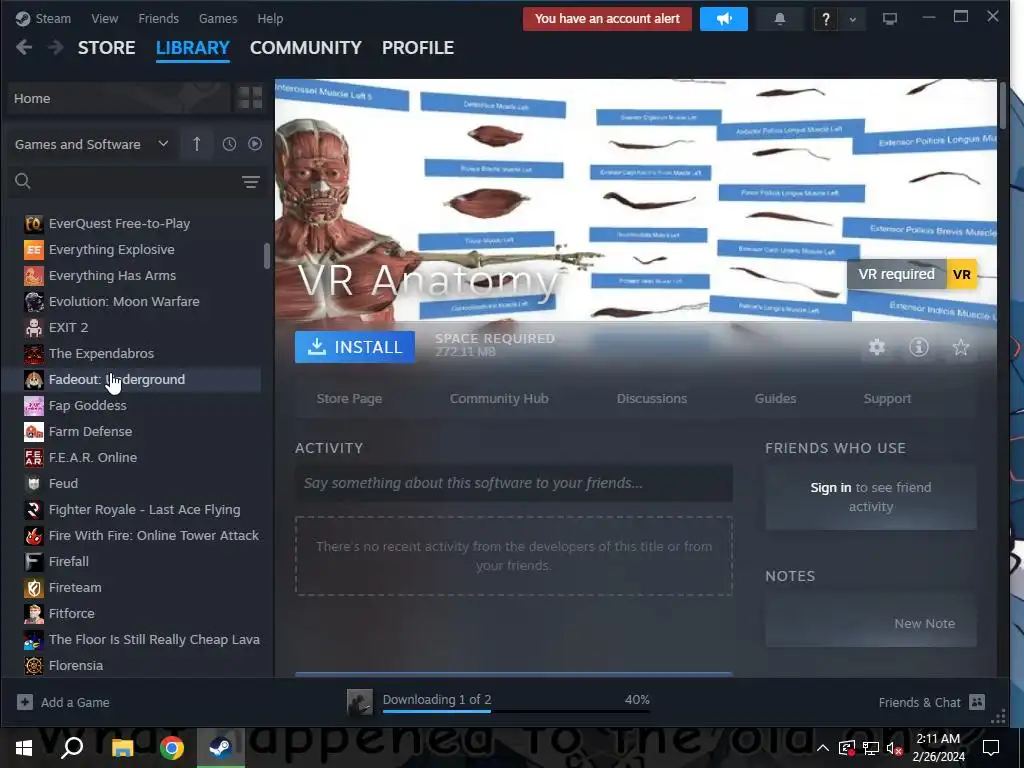Open Chrome from the taskbar
This screenshot has width=1024, height=768.
(171, 748)
